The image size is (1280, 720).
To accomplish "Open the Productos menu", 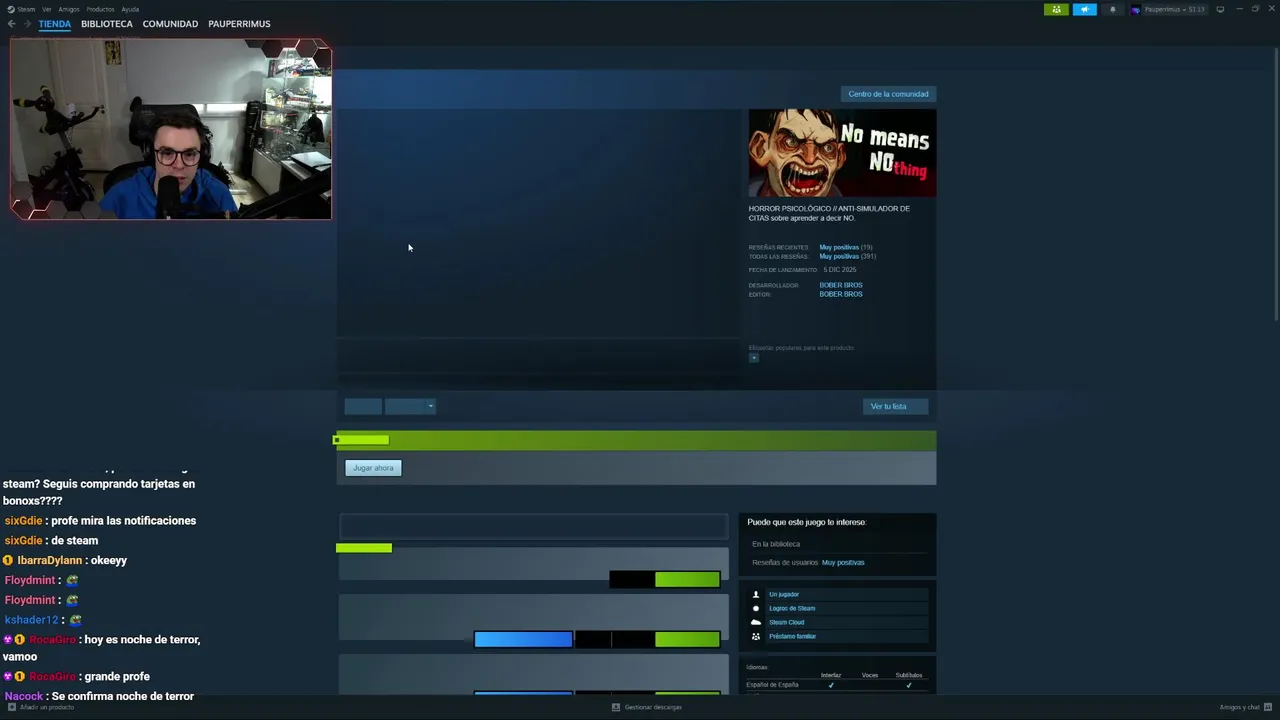I will [100, 9].
